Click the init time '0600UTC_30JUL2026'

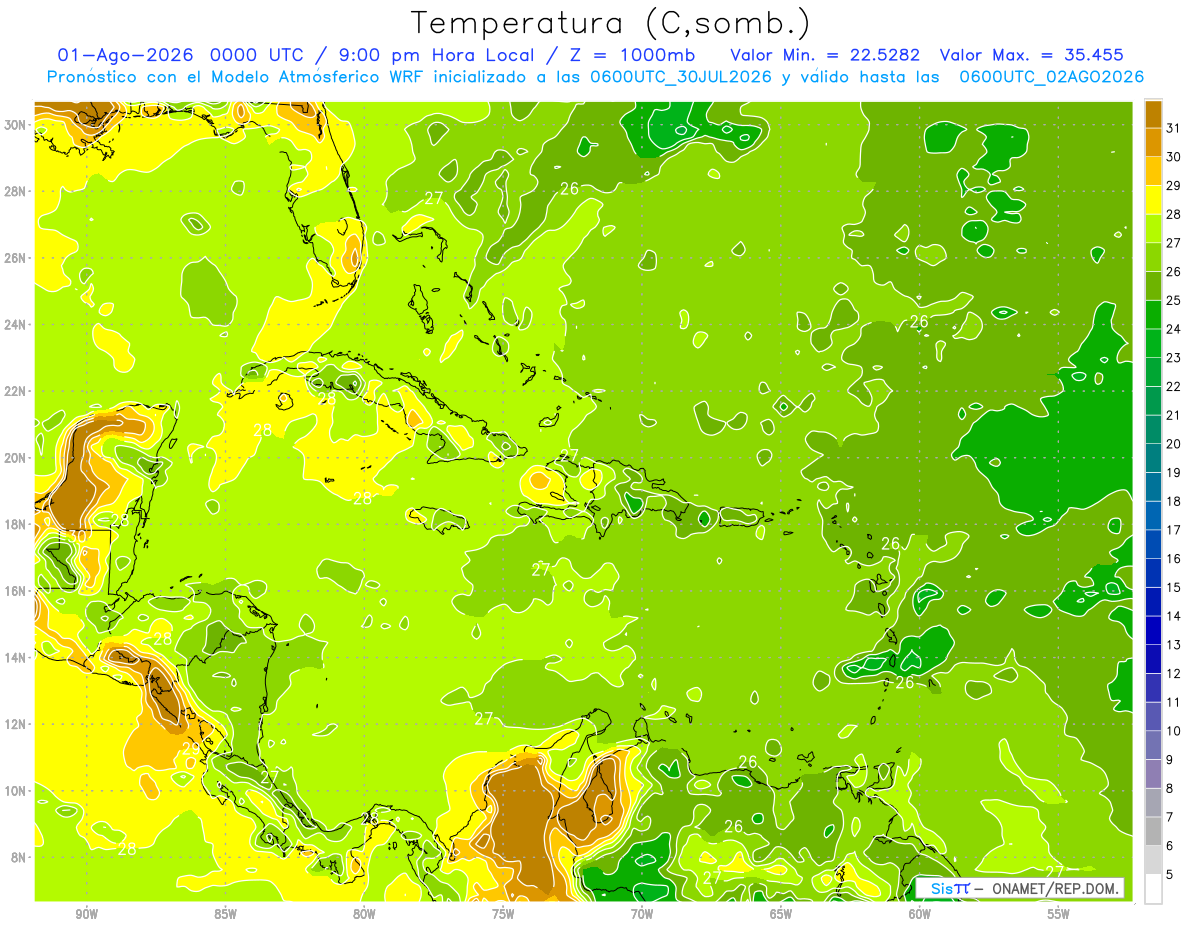tap(681, 77)
